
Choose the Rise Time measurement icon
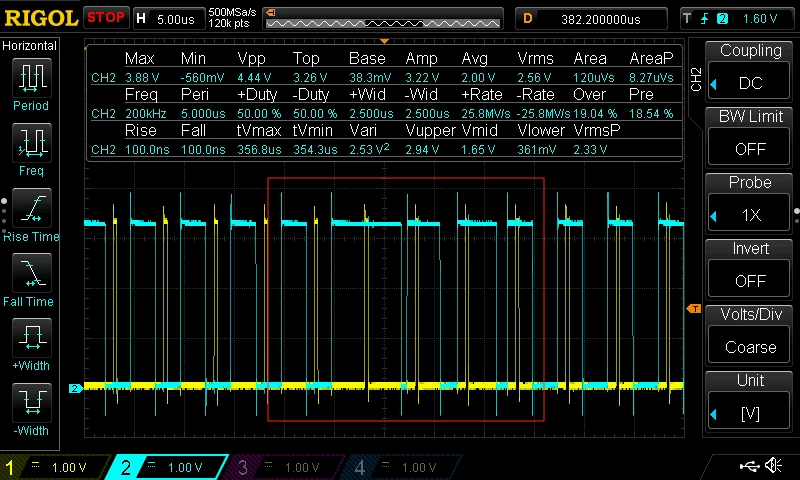pyautogui.click(x=32, y=208)
